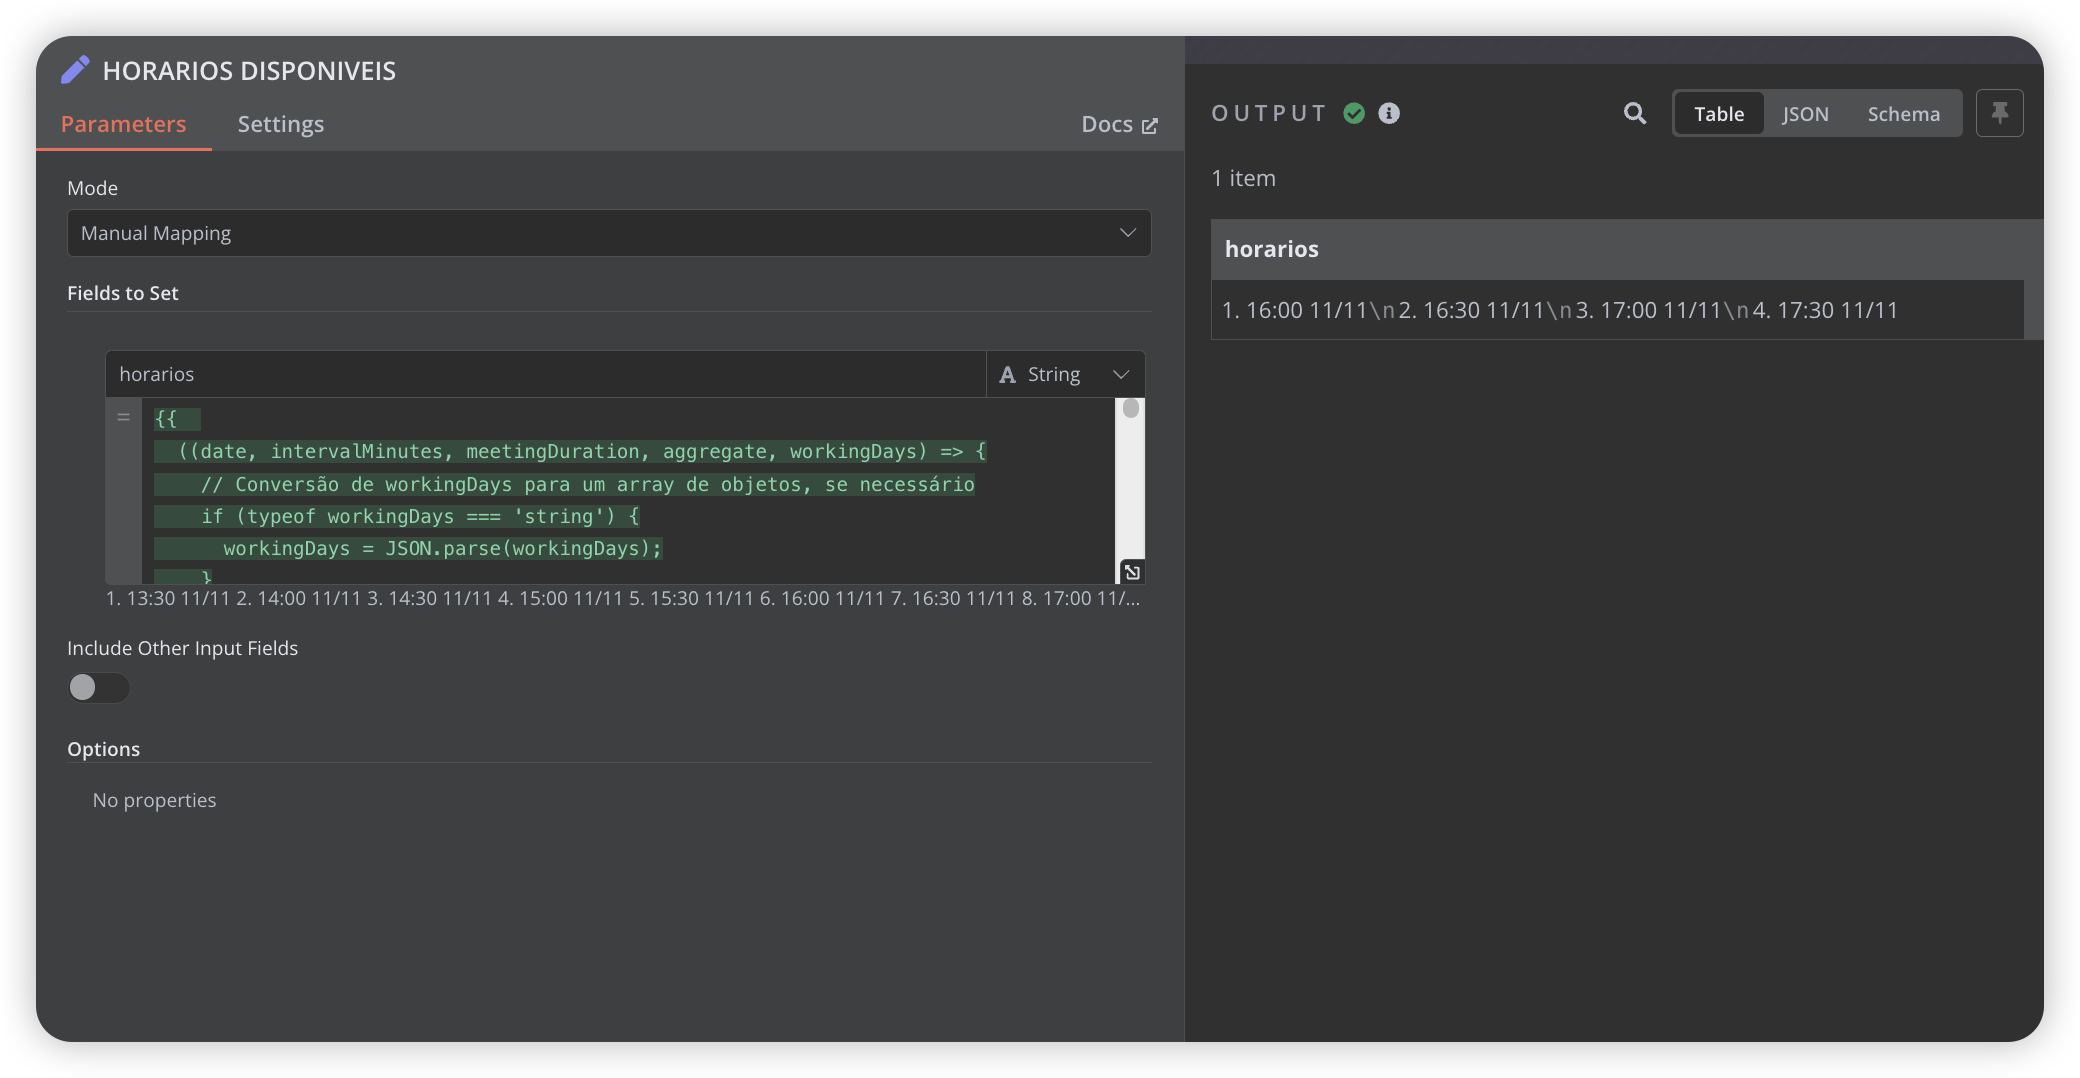Viewport: 2080px width, 1078px height.
Task: Click the HORARIOS DISPONIVEIS node title
Action: (x=249, y=71)
